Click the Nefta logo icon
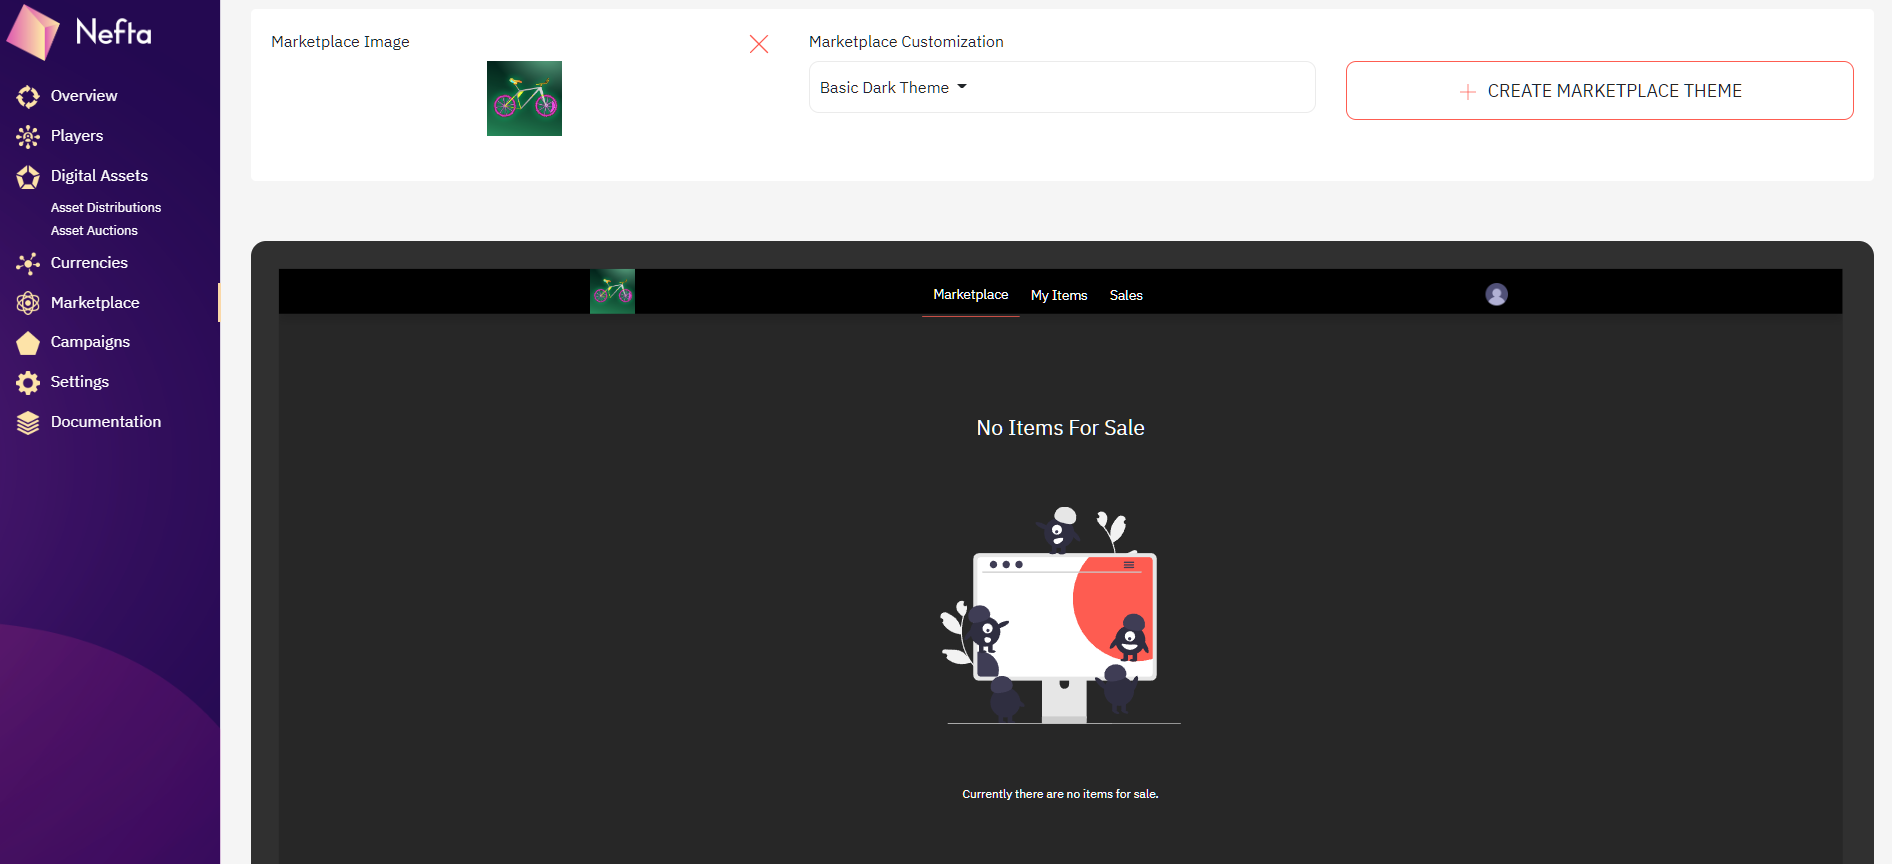 pyautogui.click(x=34, y=32)
